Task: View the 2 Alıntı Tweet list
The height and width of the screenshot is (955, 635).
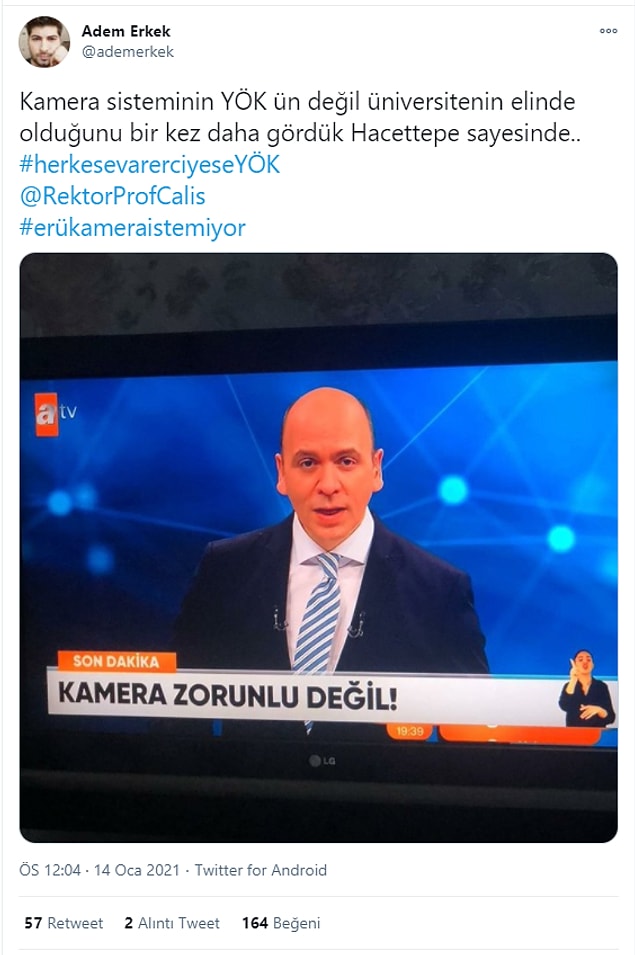Action: [172, 923]
